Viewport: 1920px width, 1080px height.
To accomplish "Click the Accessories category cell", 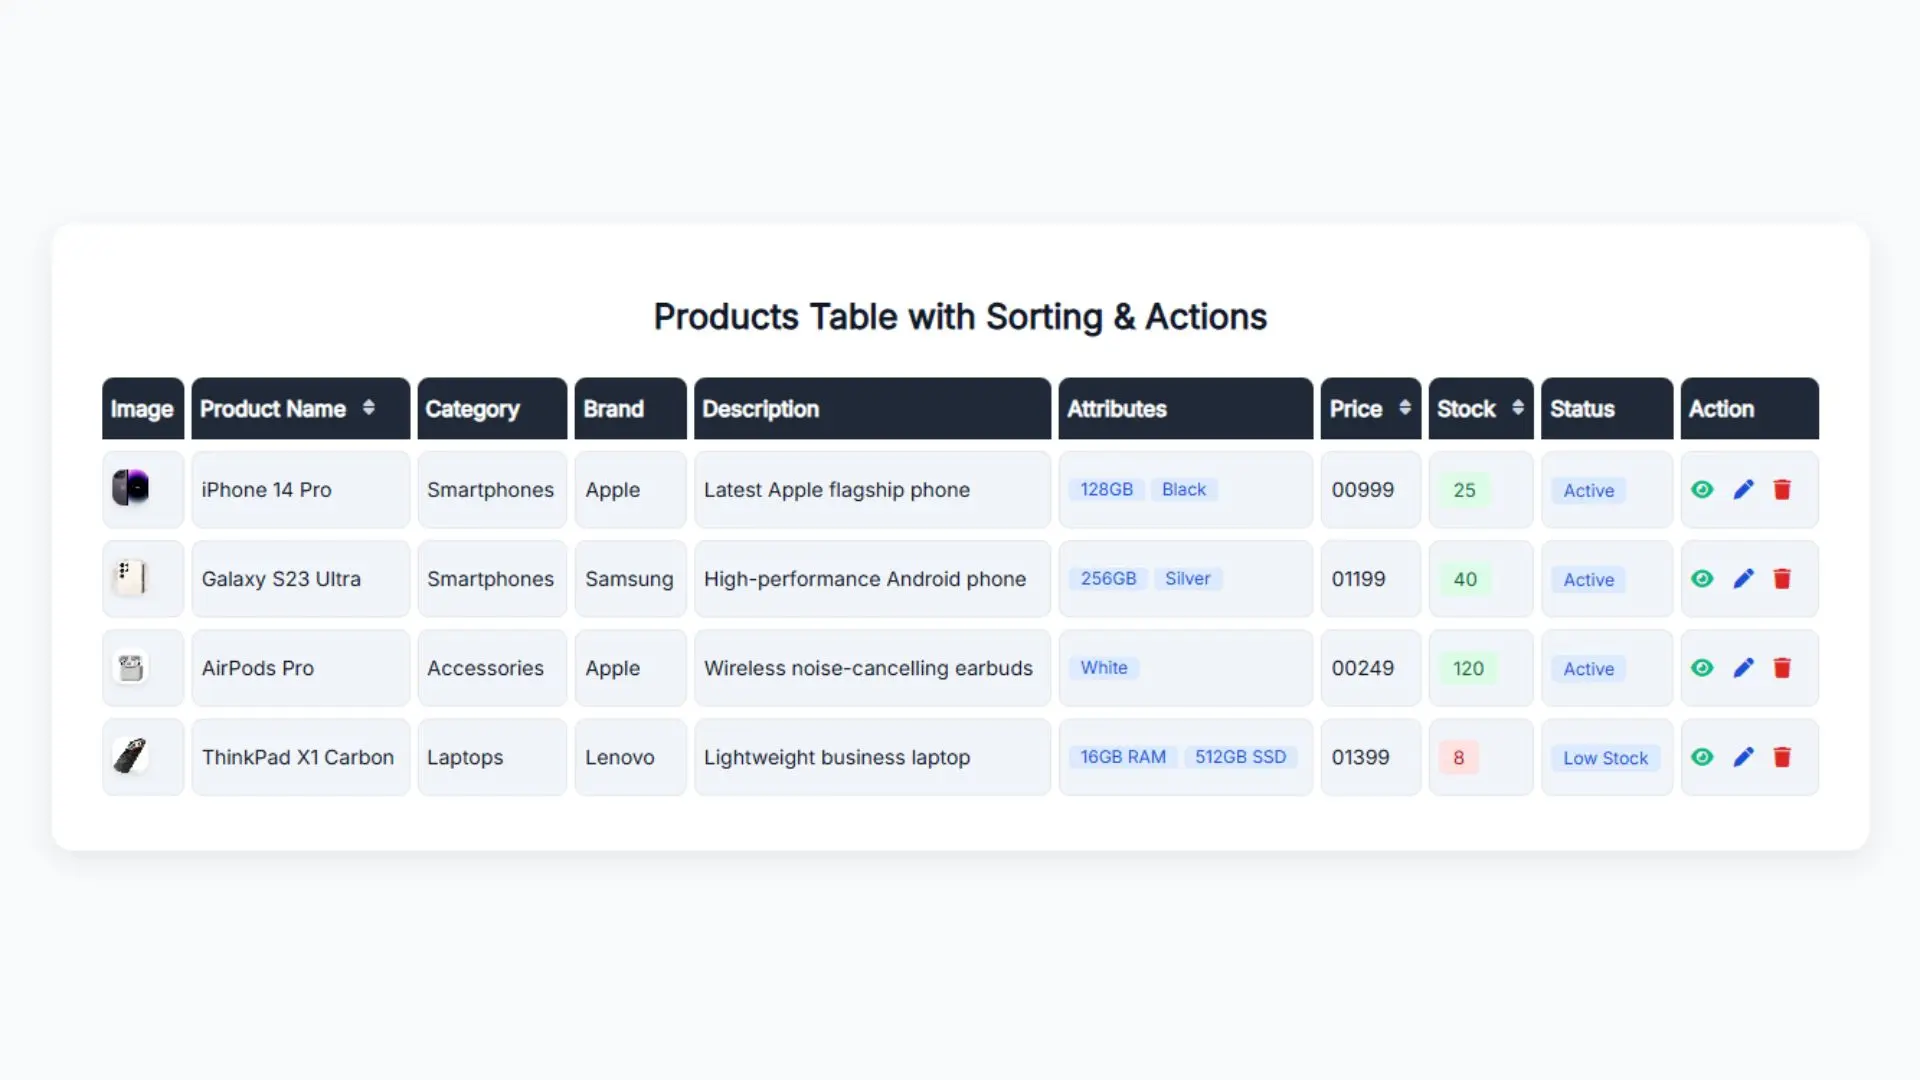I will tap(492, 668).
